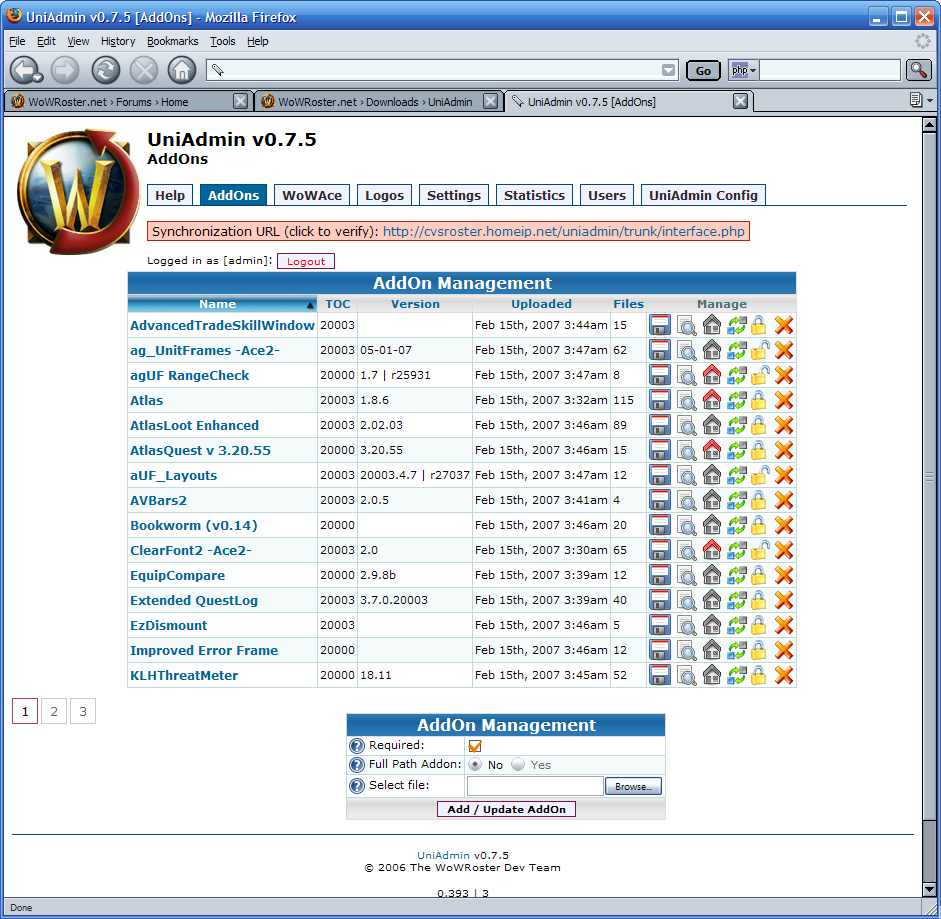Viewport: 941px width, 919px height.
Task: Click the red X icon for Atlas
Action: 784,400
